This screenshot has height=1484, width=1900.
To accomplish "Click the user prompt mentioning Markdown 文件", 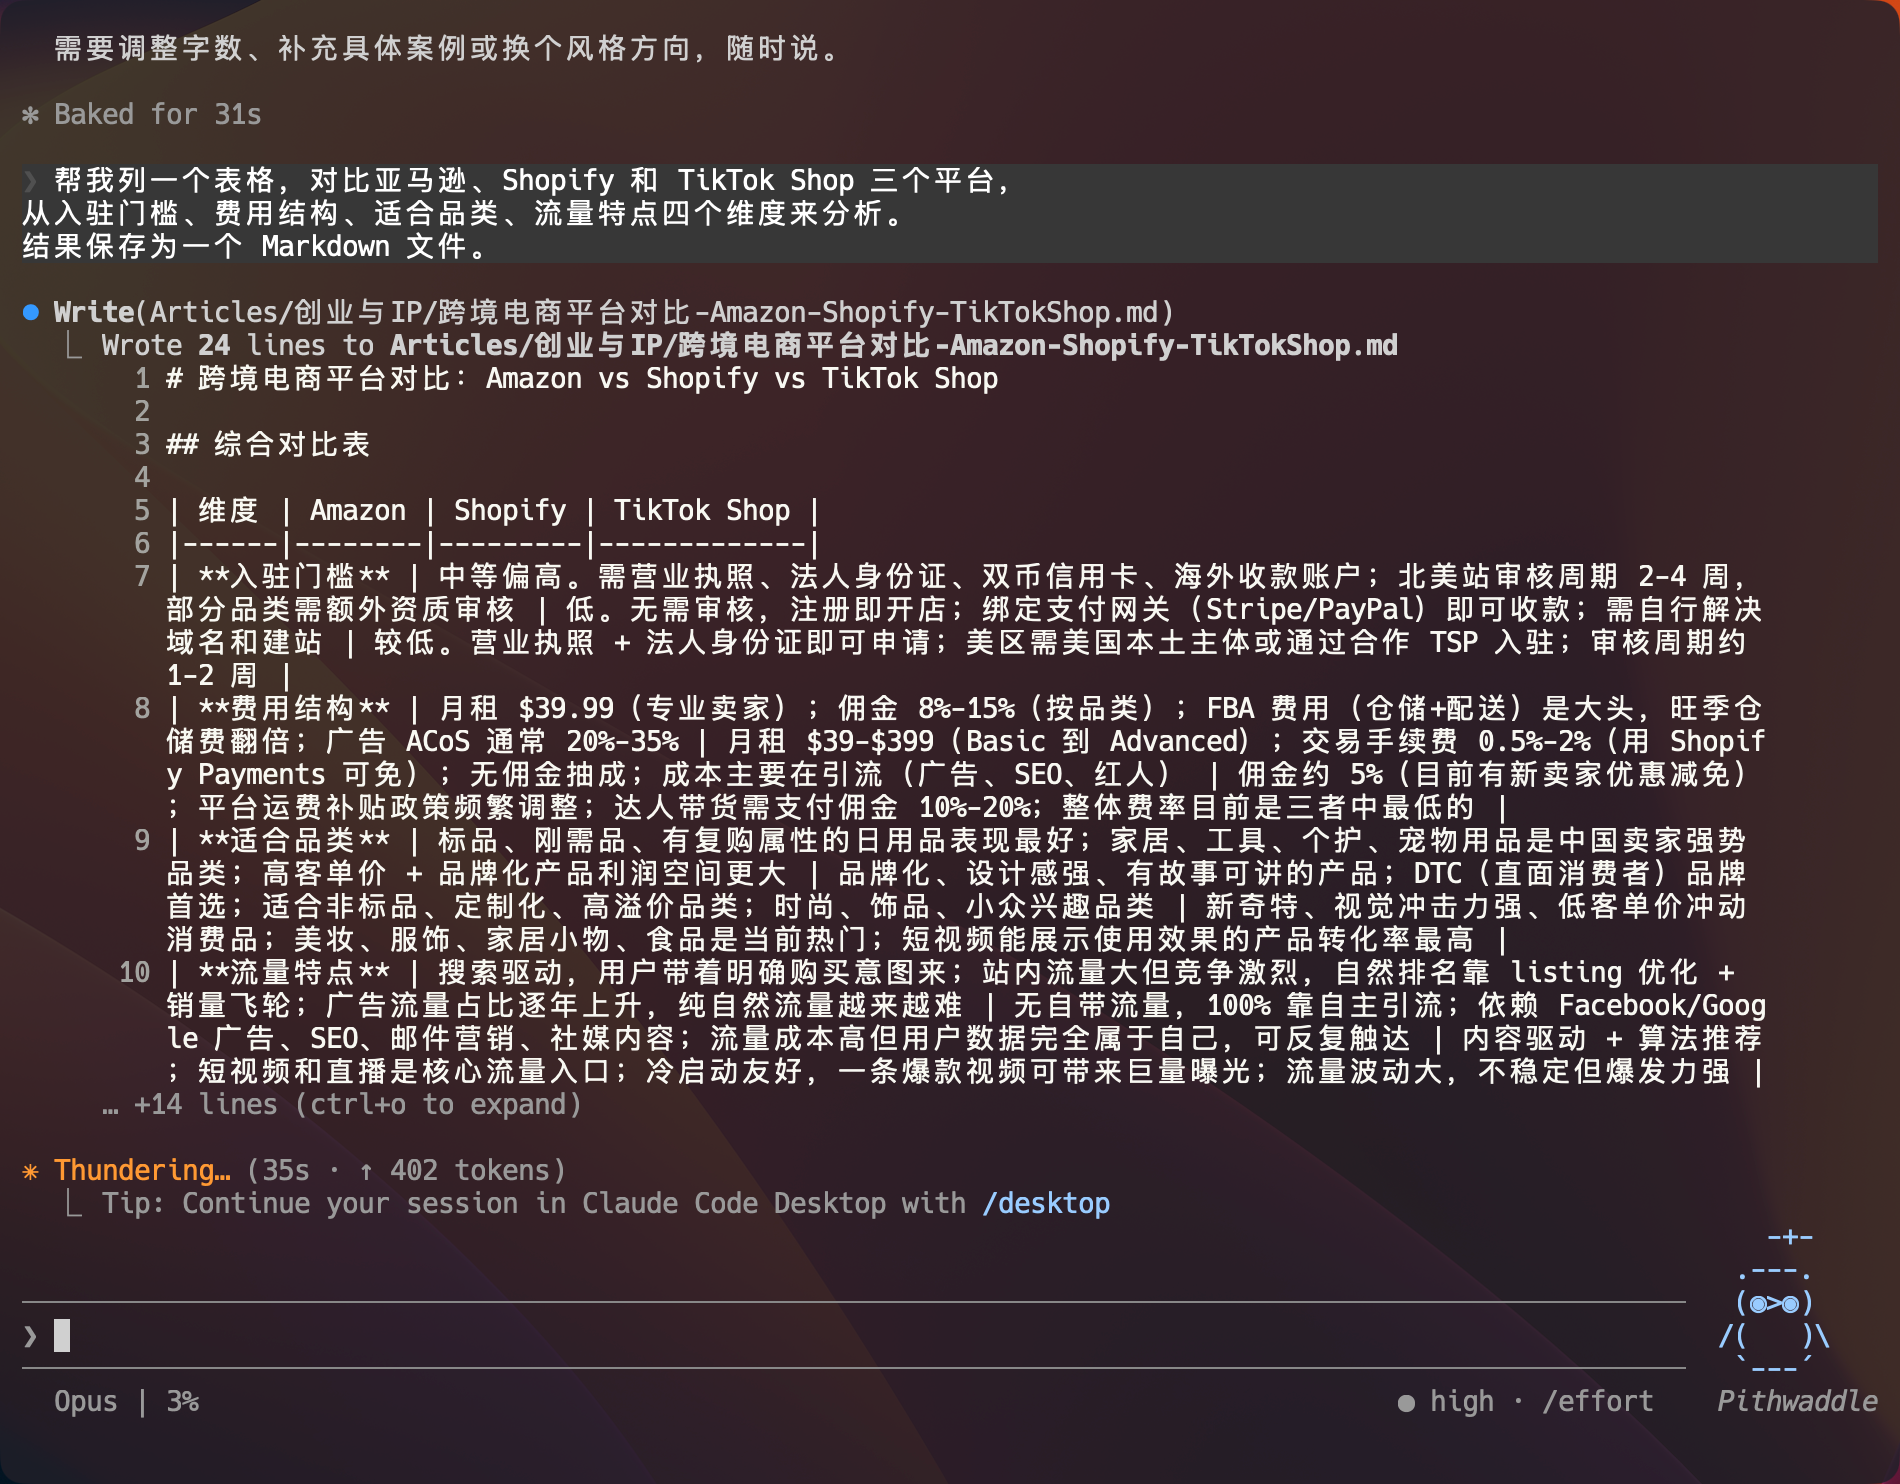I will coord(950,213).
